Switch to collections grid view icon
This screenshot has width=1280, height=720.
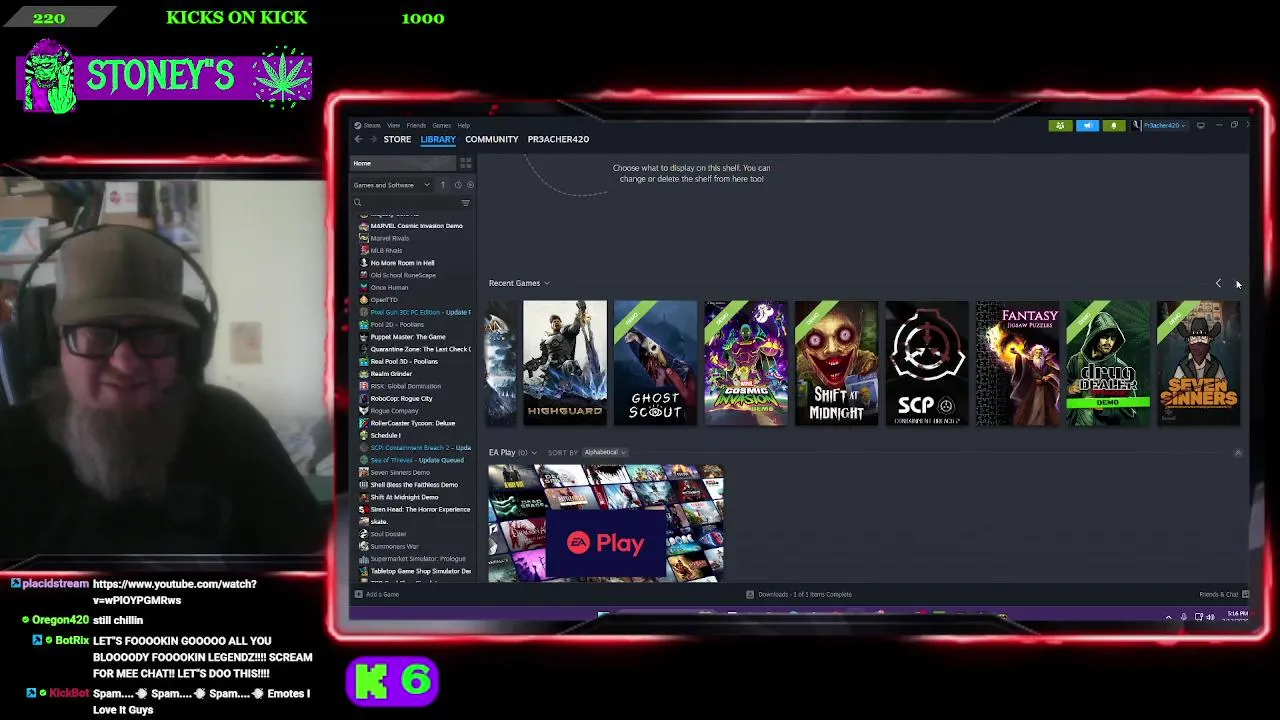[465, 163]
